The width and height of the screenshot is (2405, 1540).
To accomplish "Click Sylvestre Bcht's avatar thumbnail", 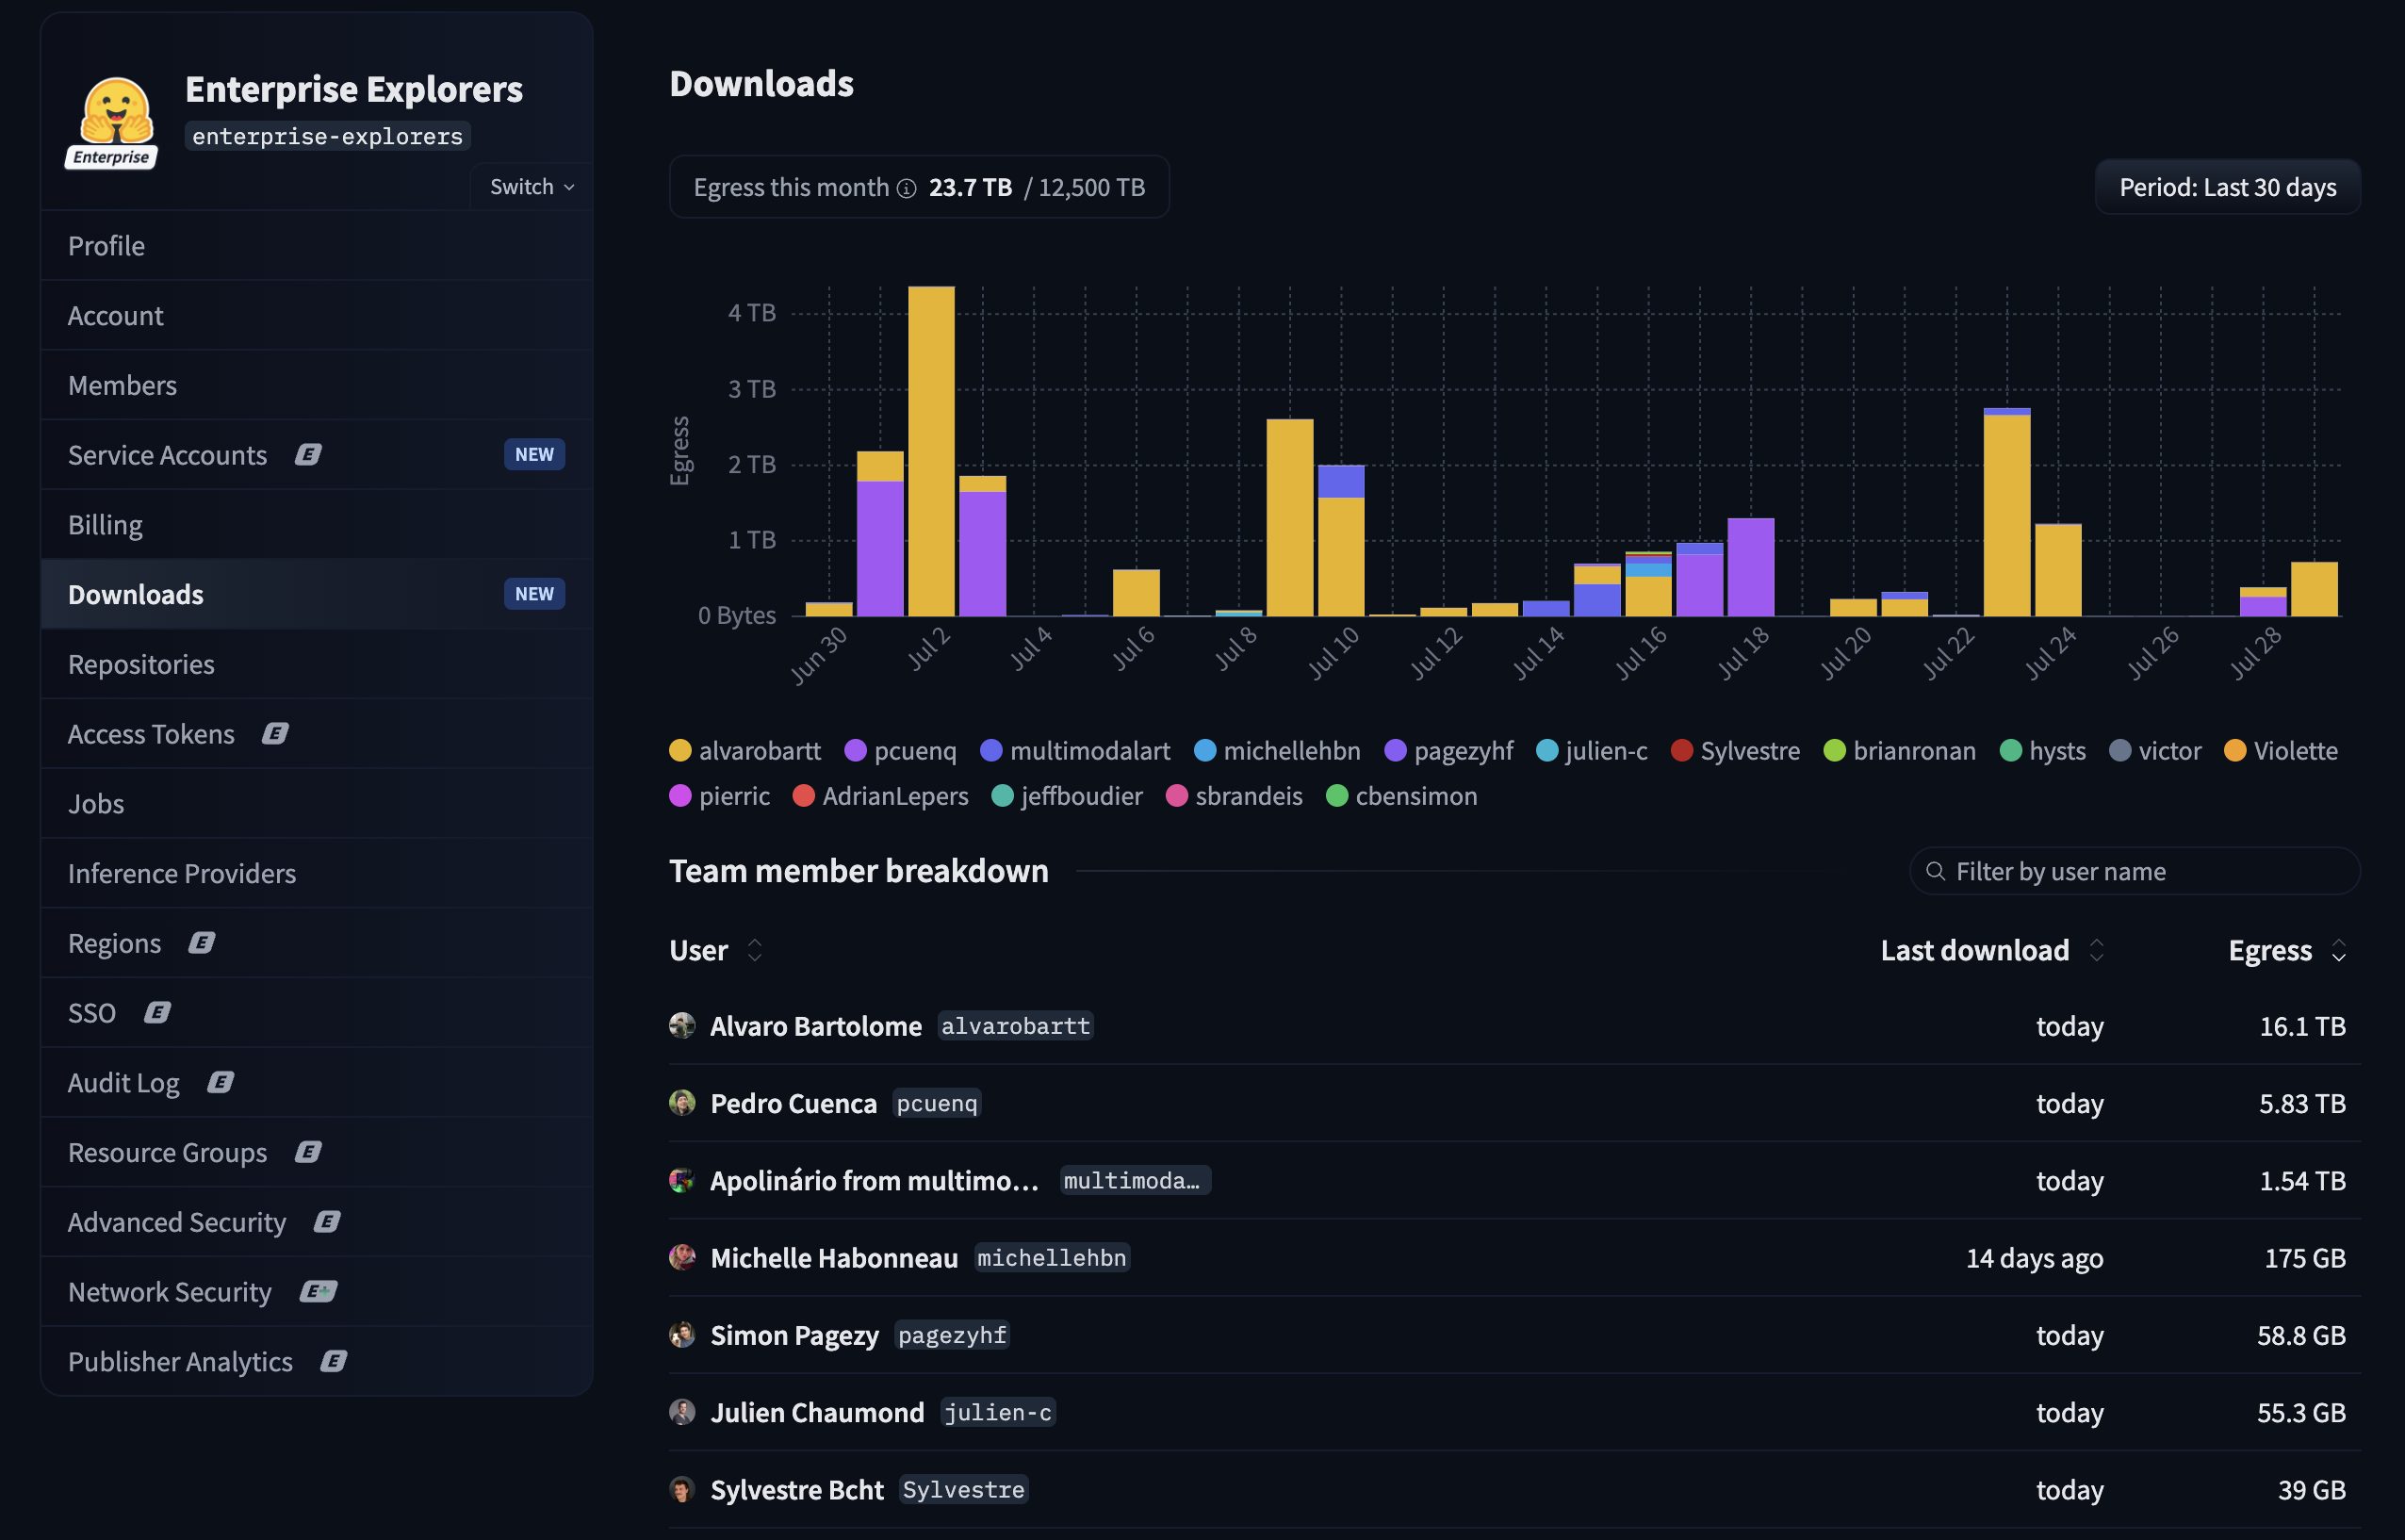I will 682,1489.
